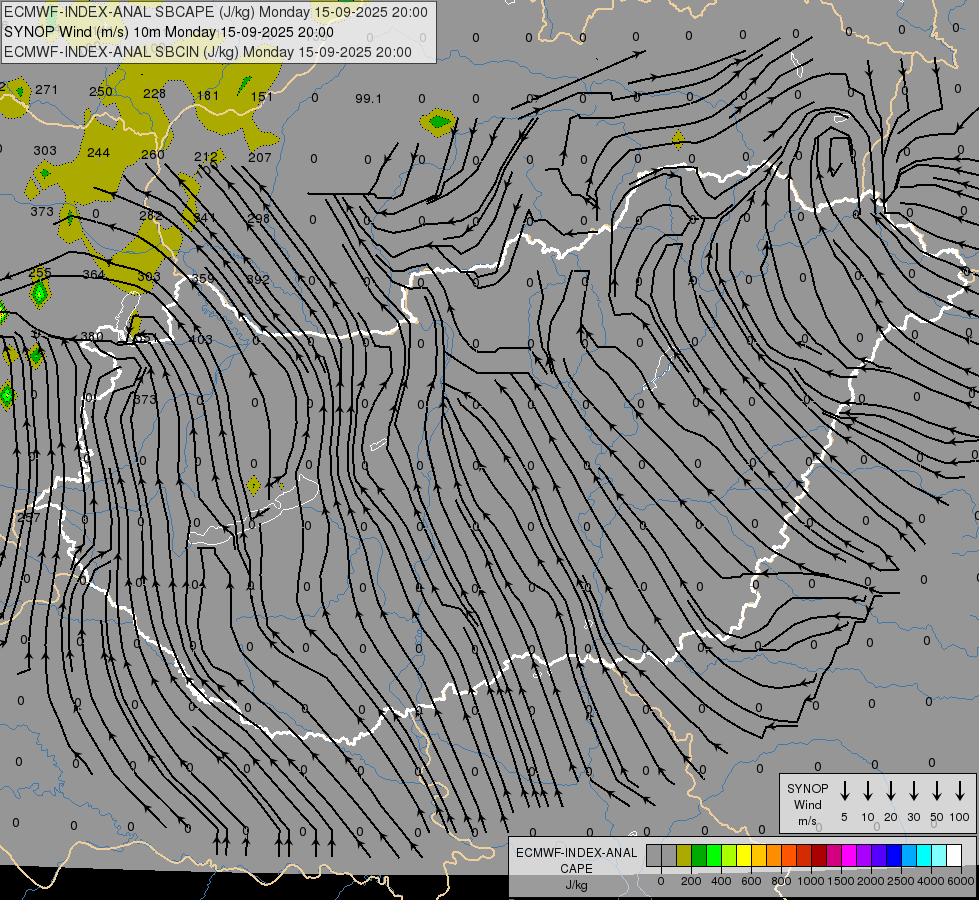Click the map value 364
This screenshot has width=979, height=900.
(x=94, y=274)
